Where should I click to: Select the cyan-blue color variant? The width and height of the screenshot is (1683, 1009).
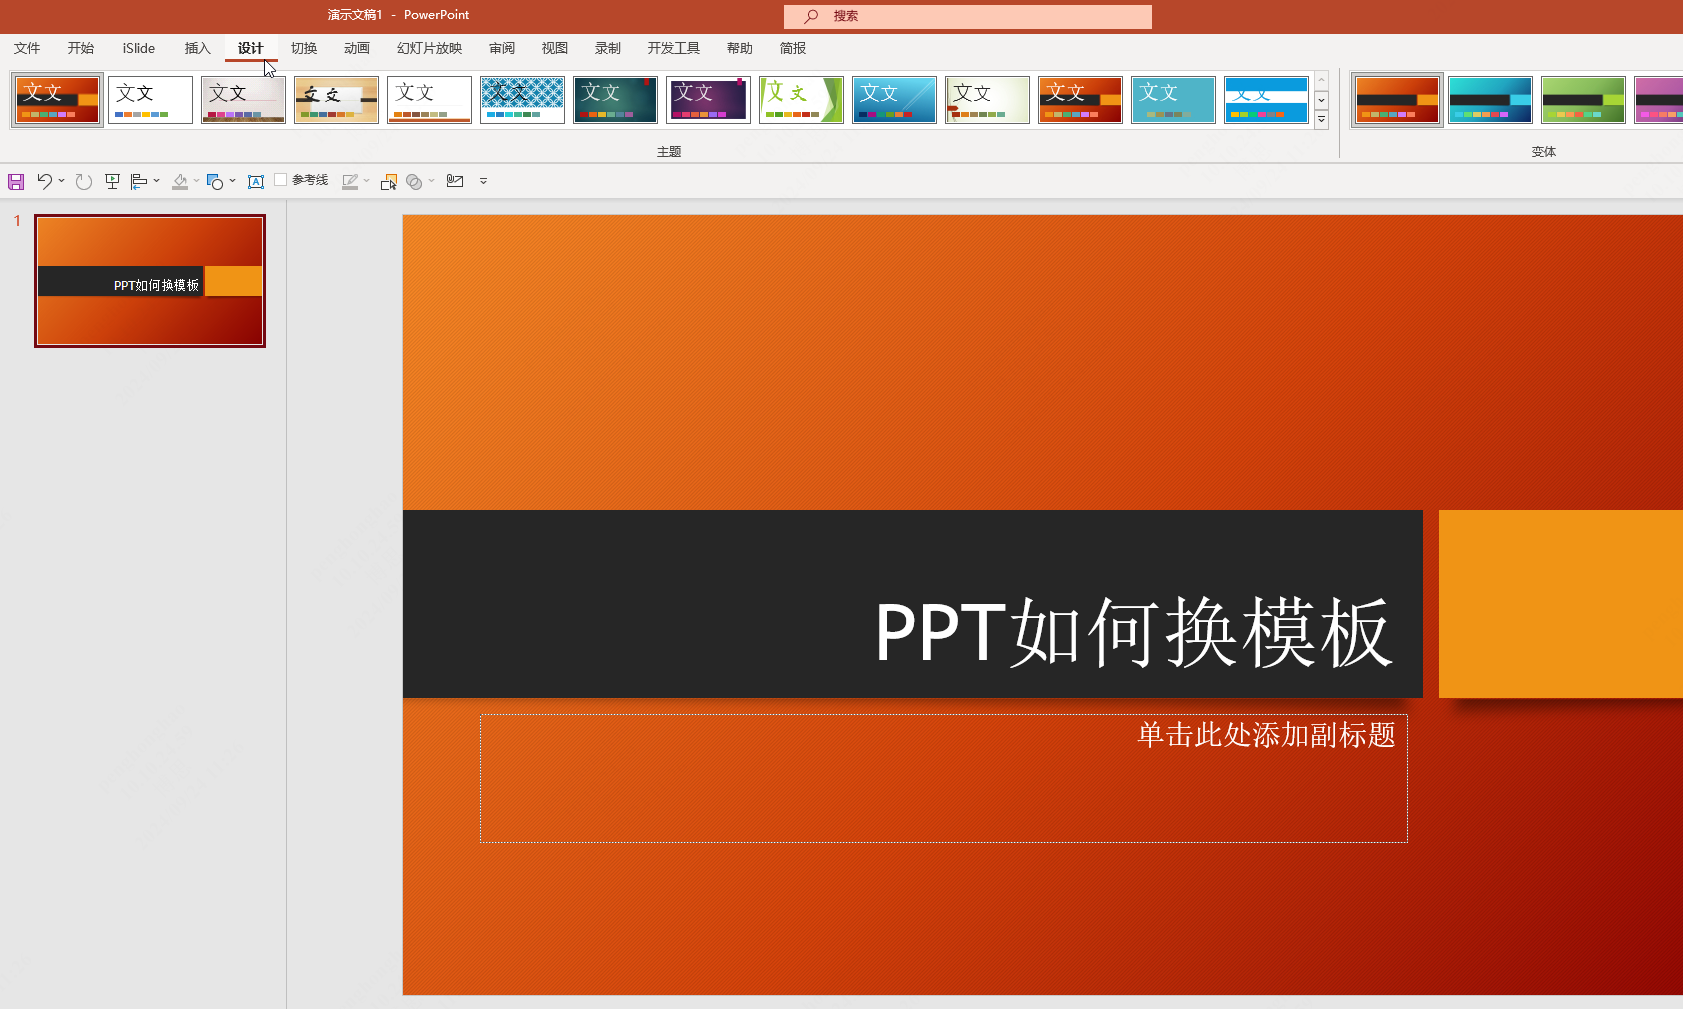[x=1490, y=100]
